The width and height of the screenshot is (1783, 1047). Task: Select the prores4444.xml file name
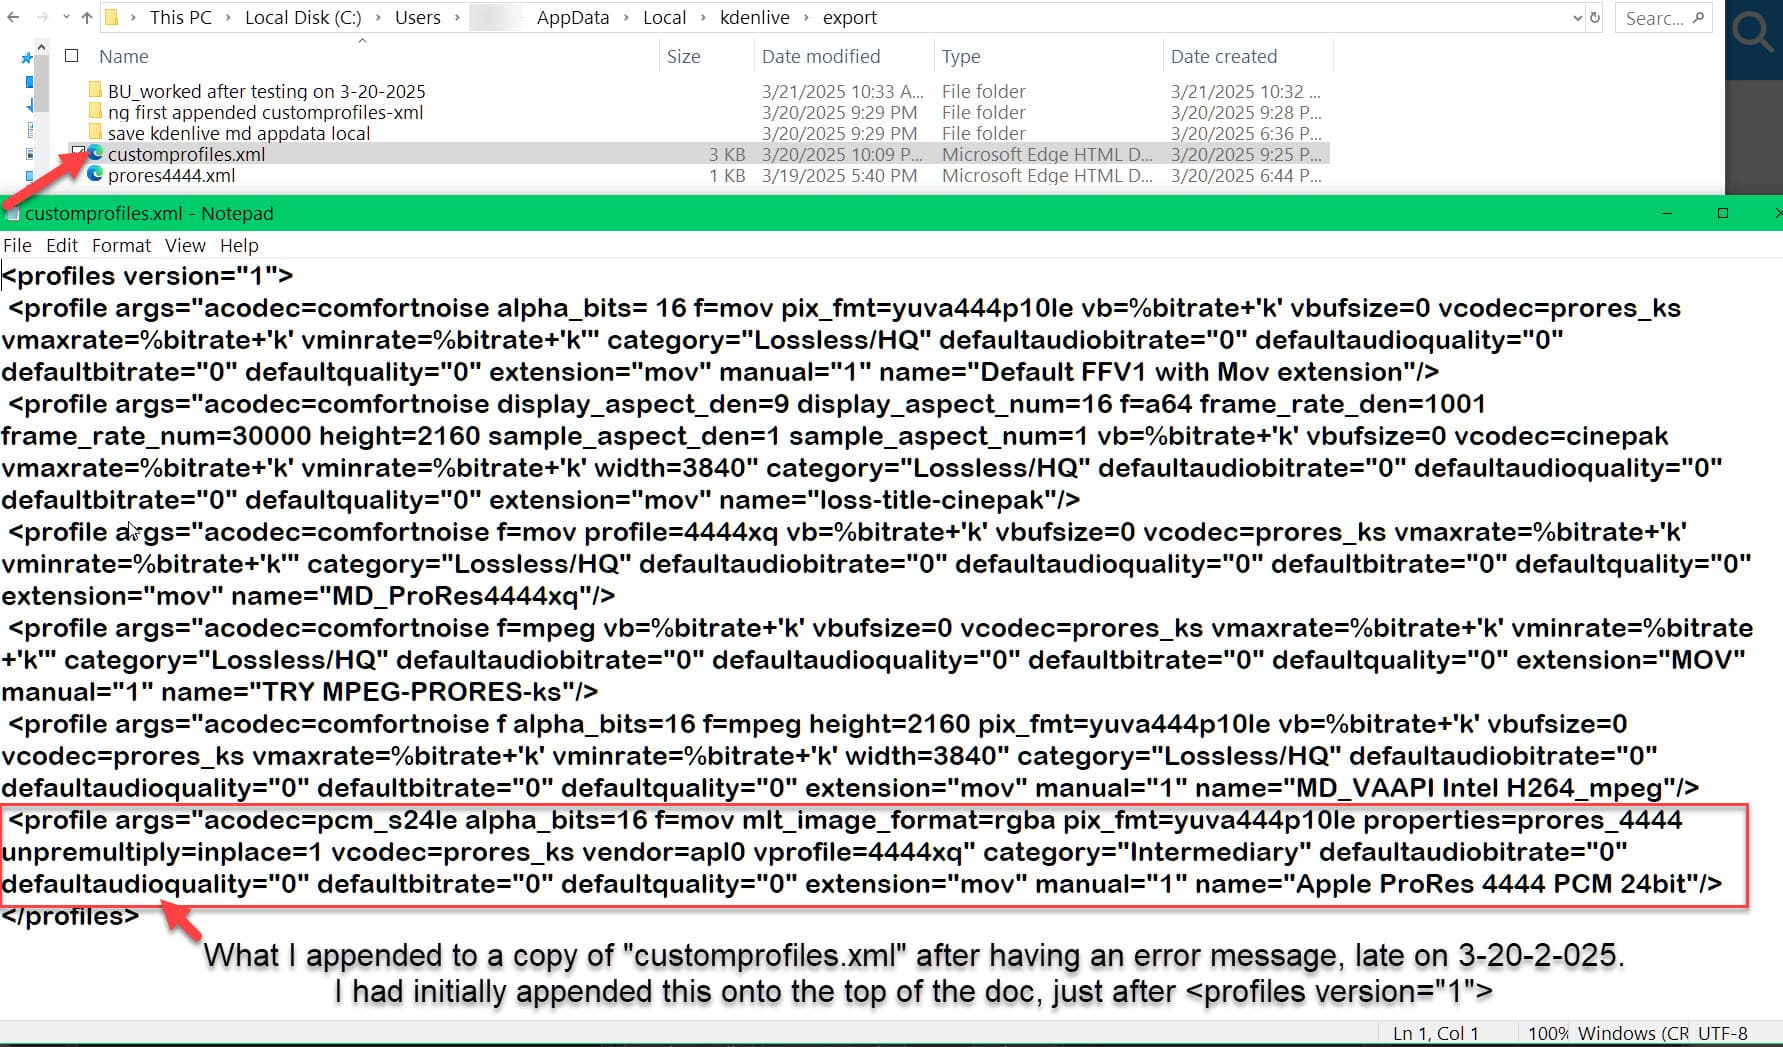point(172,175)
